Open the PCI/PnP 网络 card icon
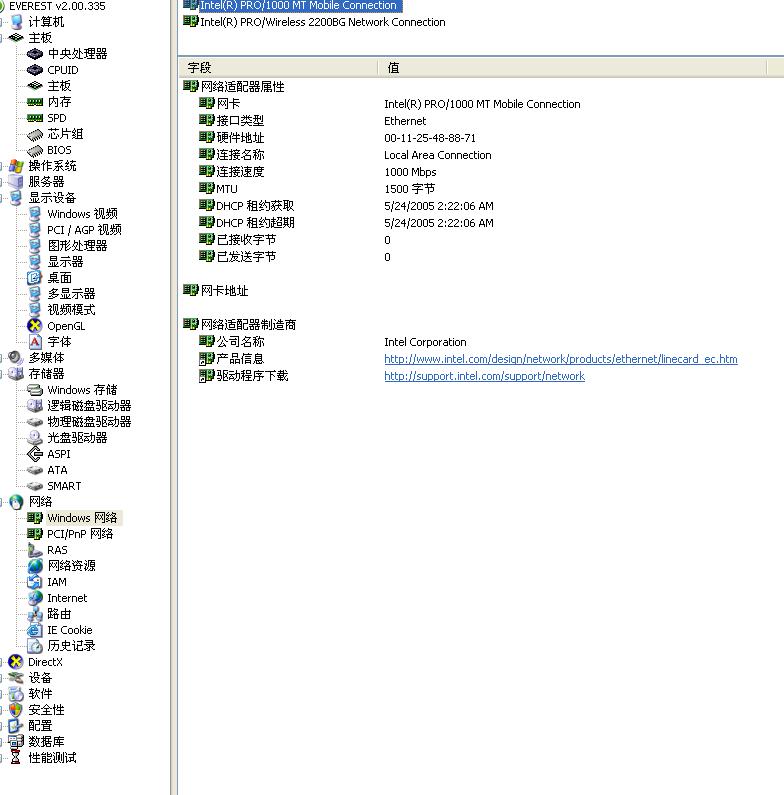 [x=34, y=534]
